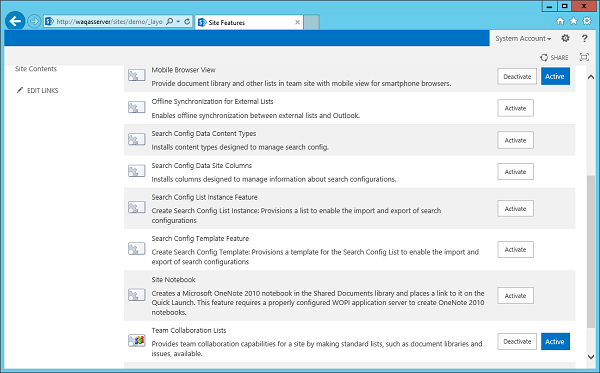
Task: Click the Active badge for Team Collaboration Lists
Action: point(555,342)
